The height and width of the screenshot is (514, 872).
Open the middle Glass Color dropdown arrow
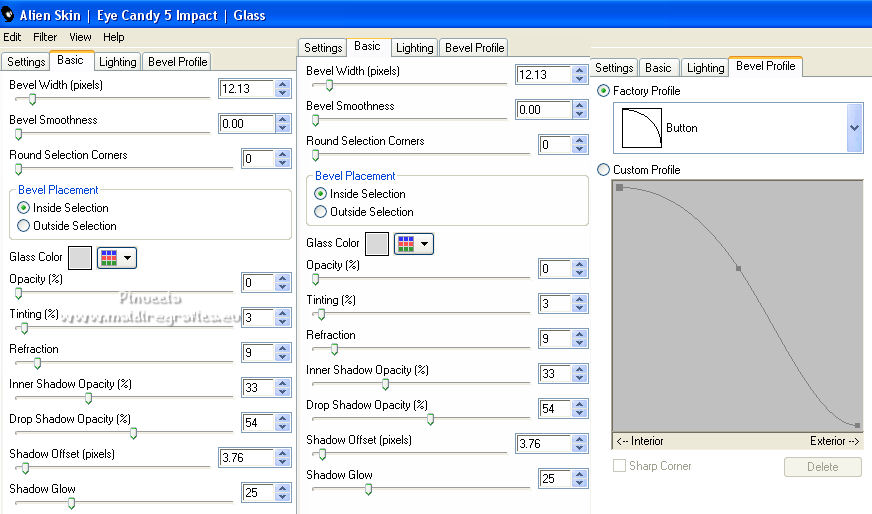pyautogui.click(x=425, y=243)
